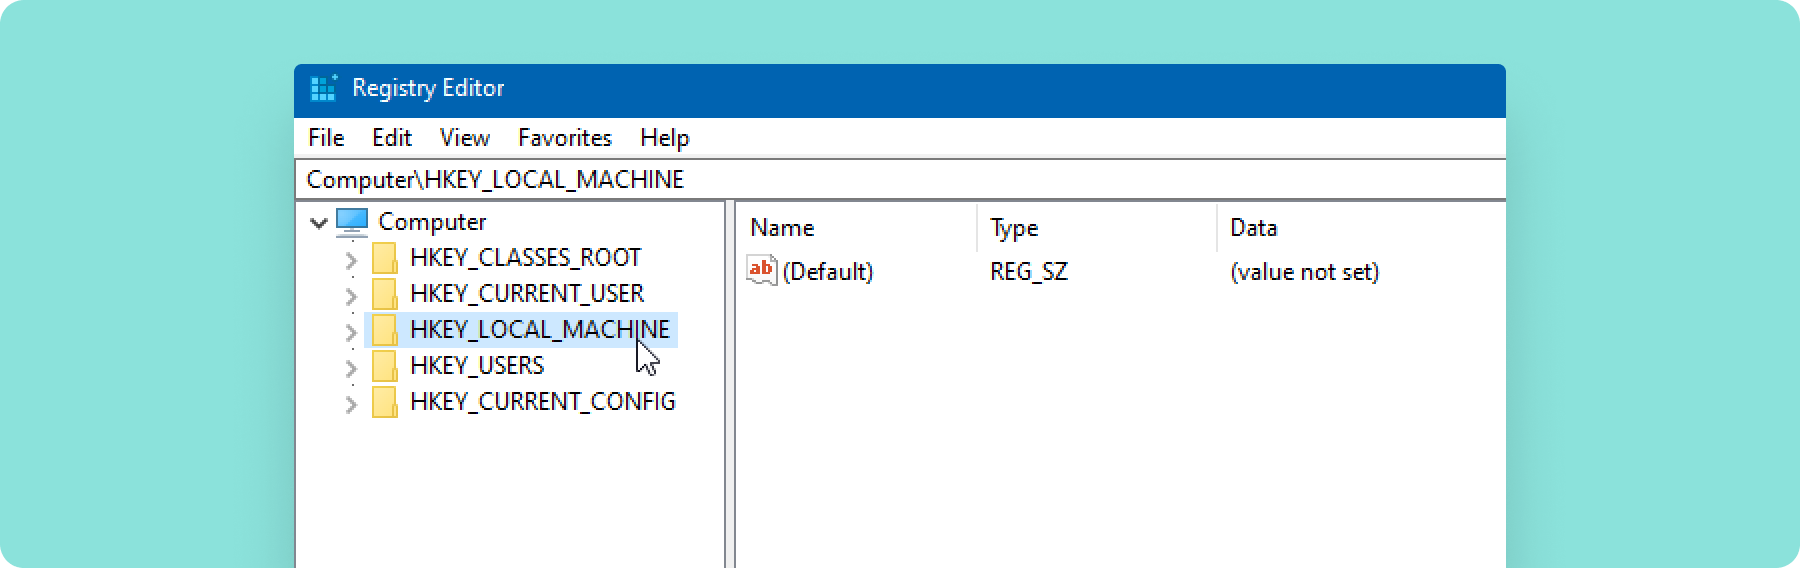The width and height of the screenshot is (1800, 568).
Task: Select the HKEY_CLASSES_ROOT label
Action: [525, 258]
